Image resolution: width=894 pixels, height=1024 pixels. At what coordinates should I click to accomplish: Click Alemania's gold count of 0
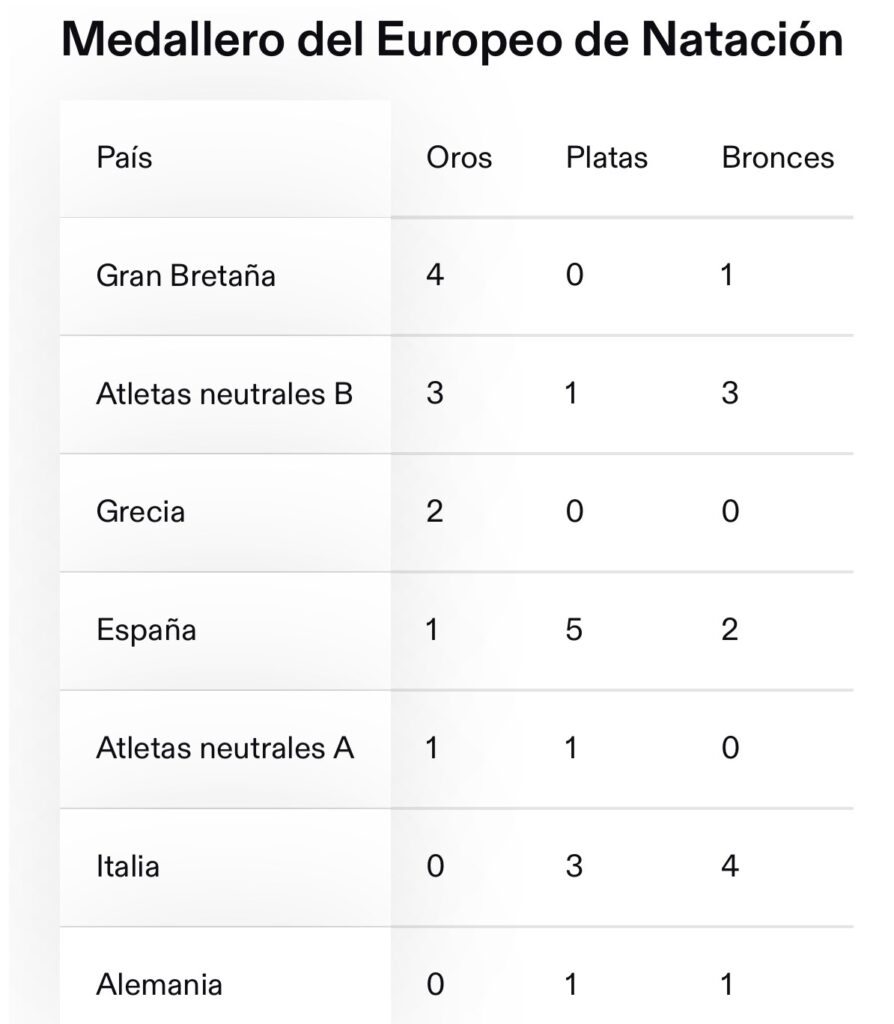pyautogui.click(x=436, y=985)
